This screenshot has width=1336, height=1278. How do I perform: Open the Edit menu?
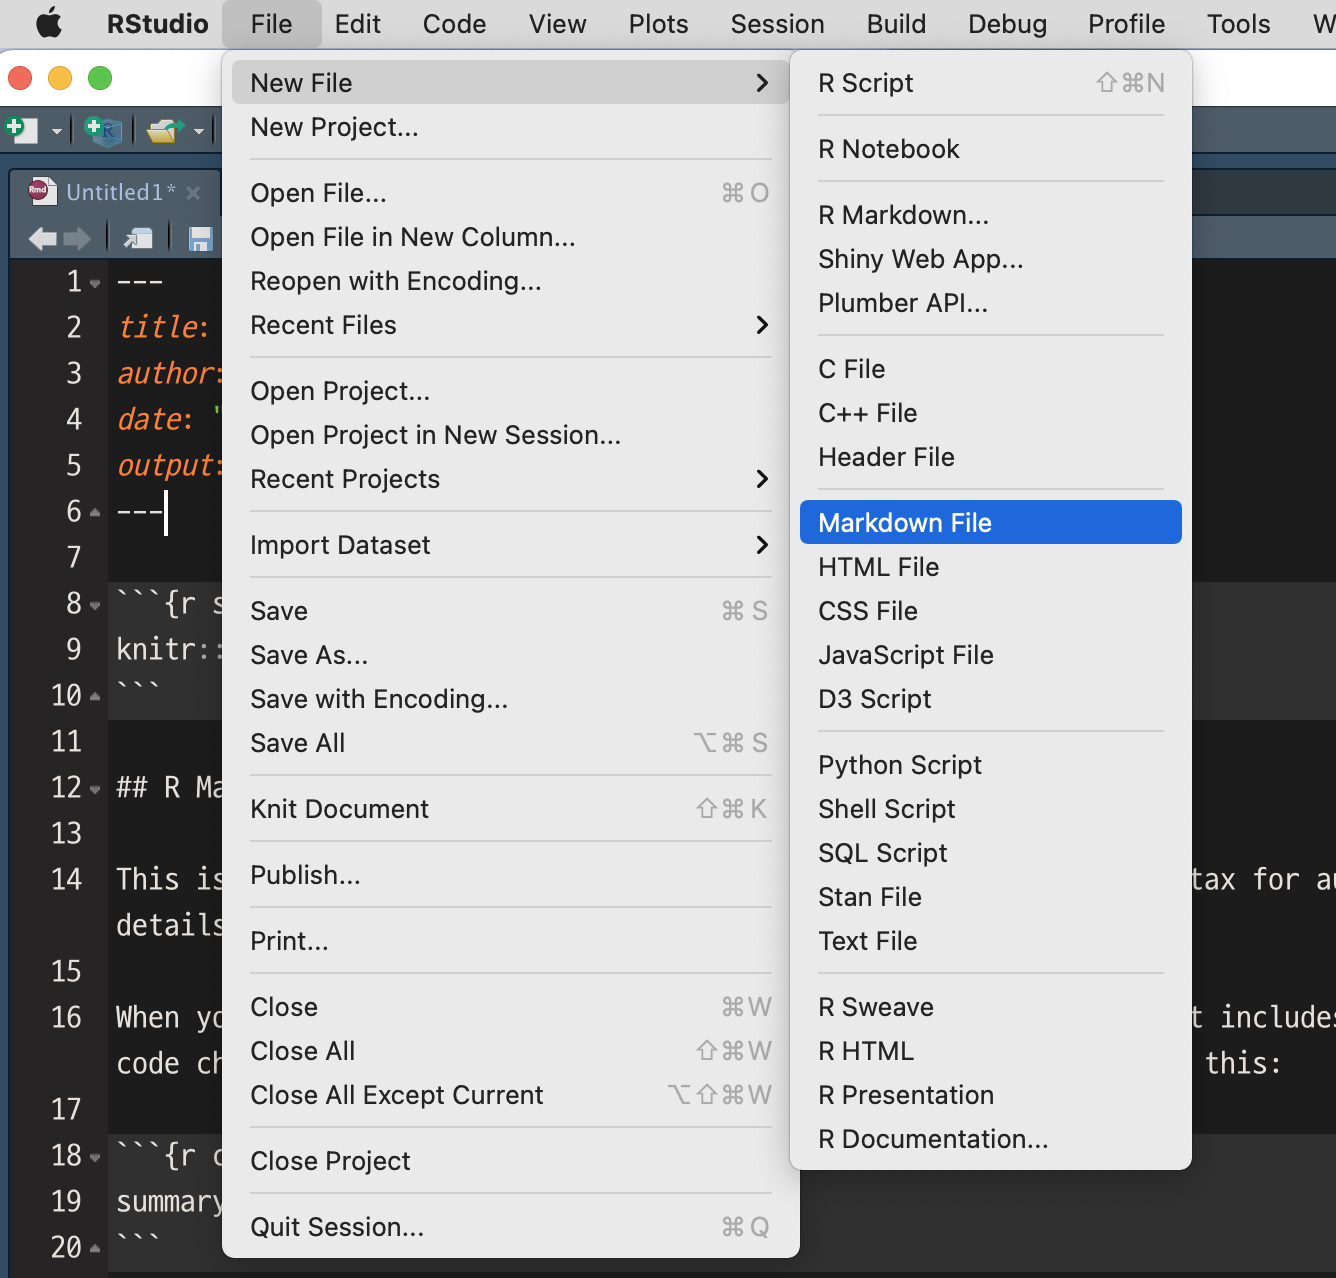(x=358, y=24)
